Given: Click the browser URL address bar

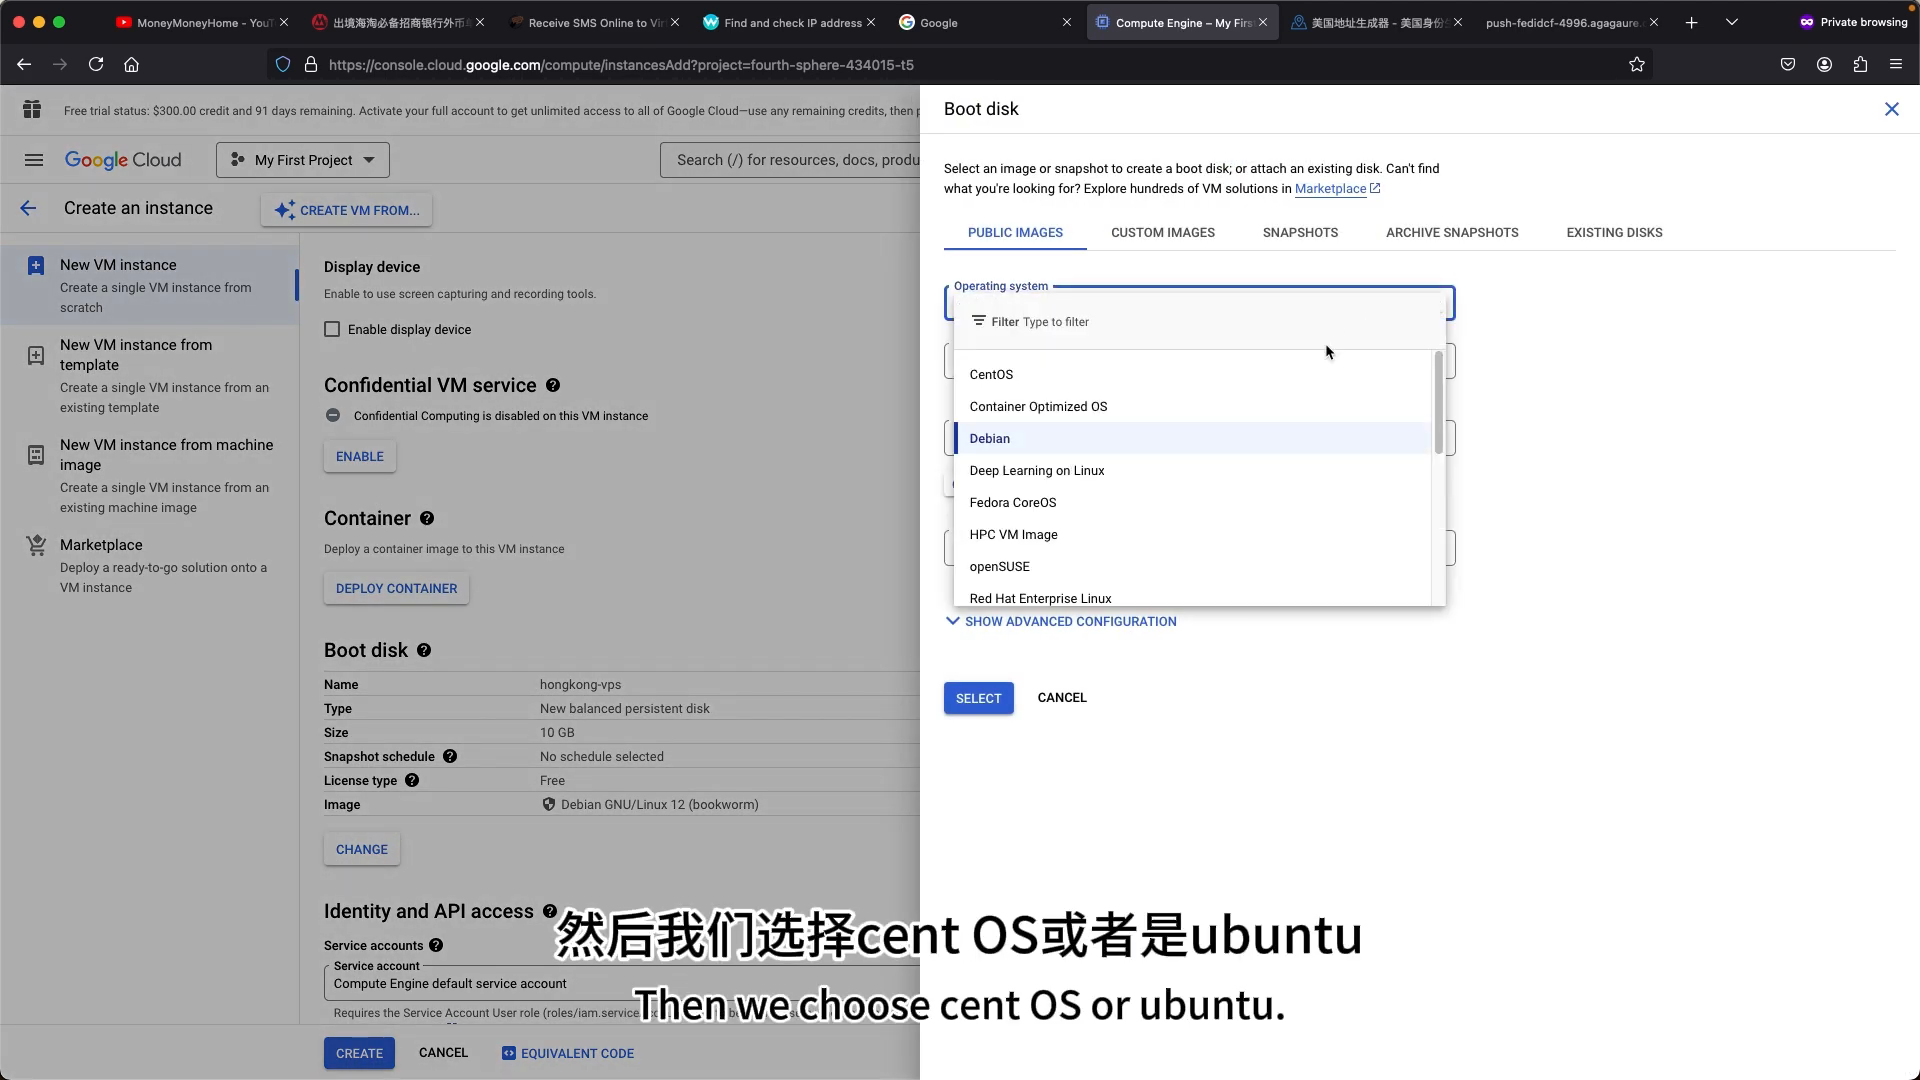Looking at the screenshot, I should coord(960,64).
